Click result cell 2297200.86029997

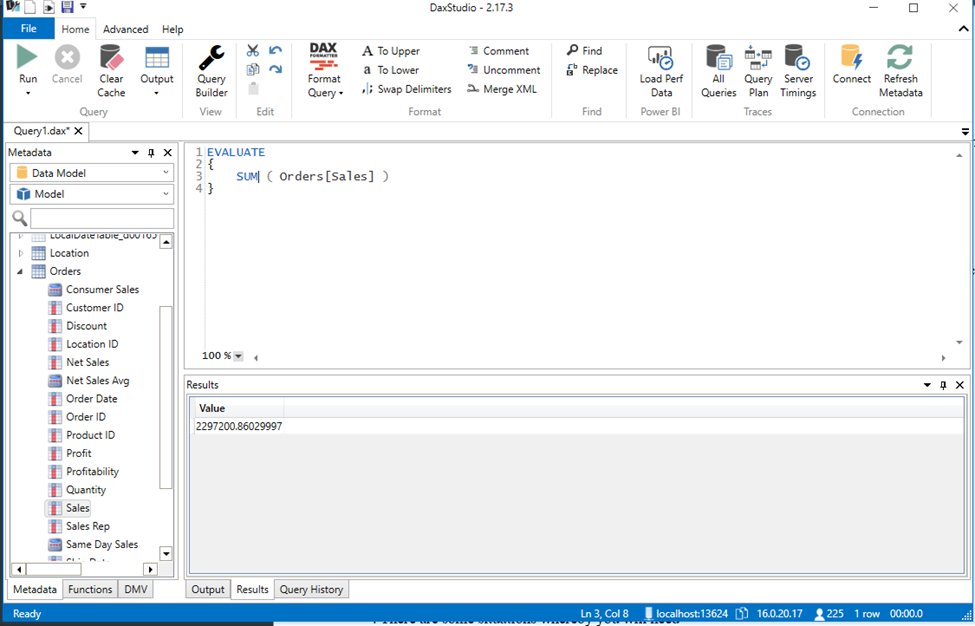click(x=239, y=426)
